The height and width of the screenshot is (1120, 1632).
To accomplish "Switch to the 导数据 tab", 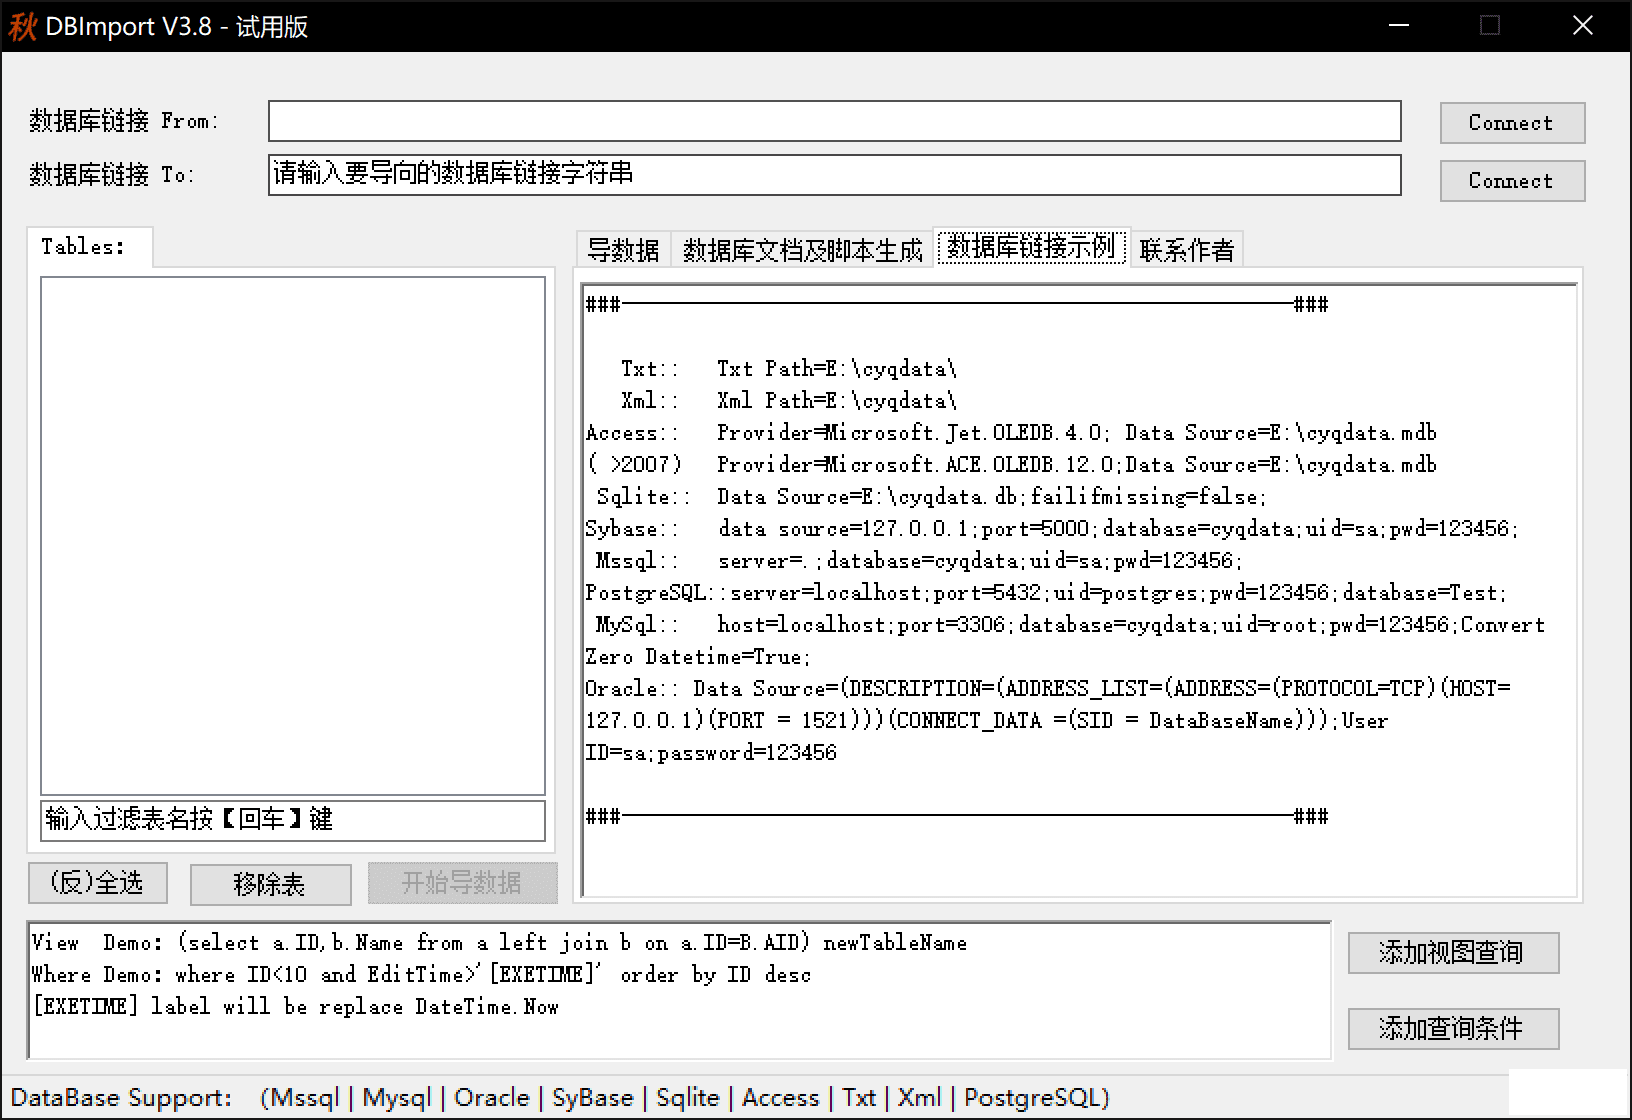I will 622,250.
